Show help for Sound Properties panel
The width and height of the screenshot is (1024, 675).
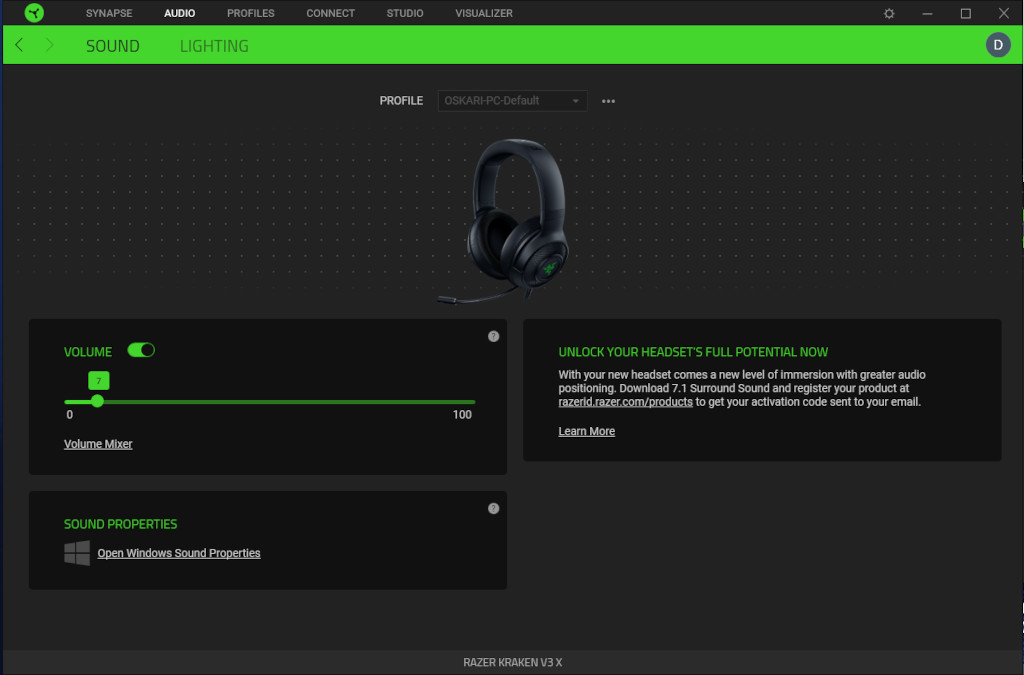[x=494, y=509]
